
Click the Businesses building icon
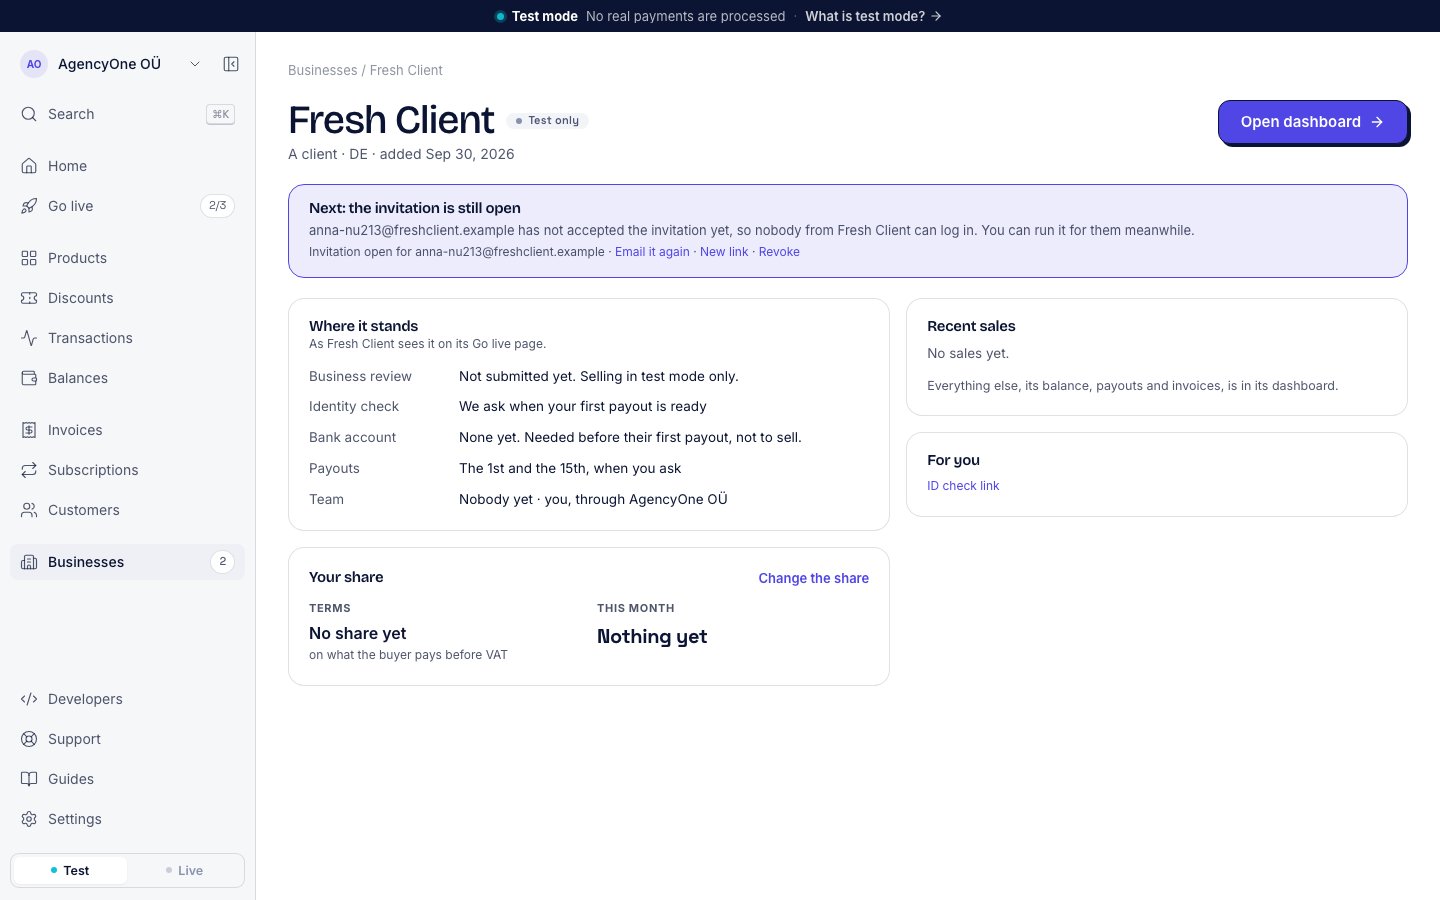coord(29,562)
